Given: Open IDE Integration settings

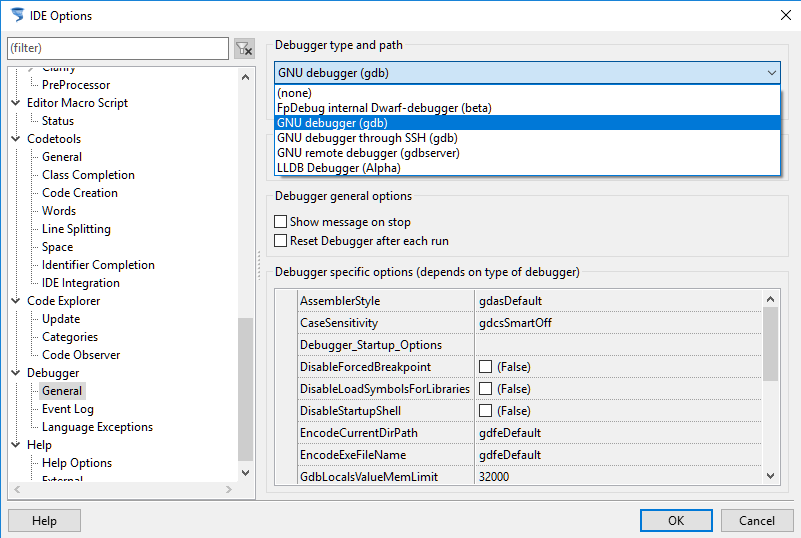Looking at the screenshot, I should (x=81, y=283).
